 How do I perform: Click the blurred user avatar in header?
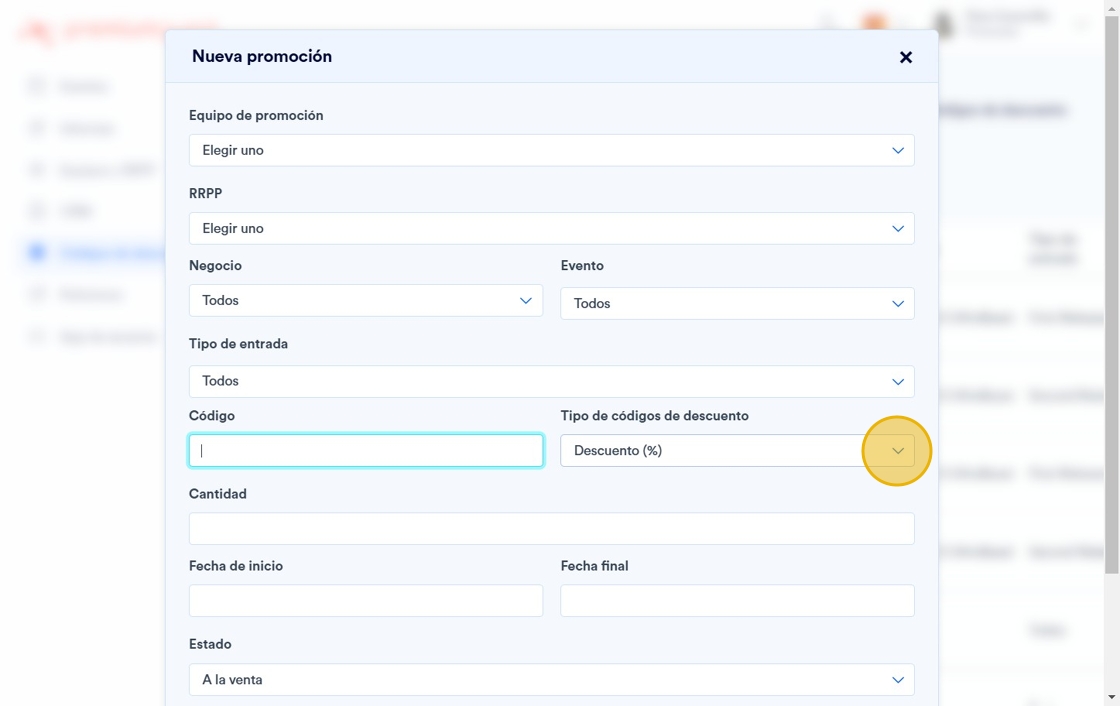[x=942, y=24]
